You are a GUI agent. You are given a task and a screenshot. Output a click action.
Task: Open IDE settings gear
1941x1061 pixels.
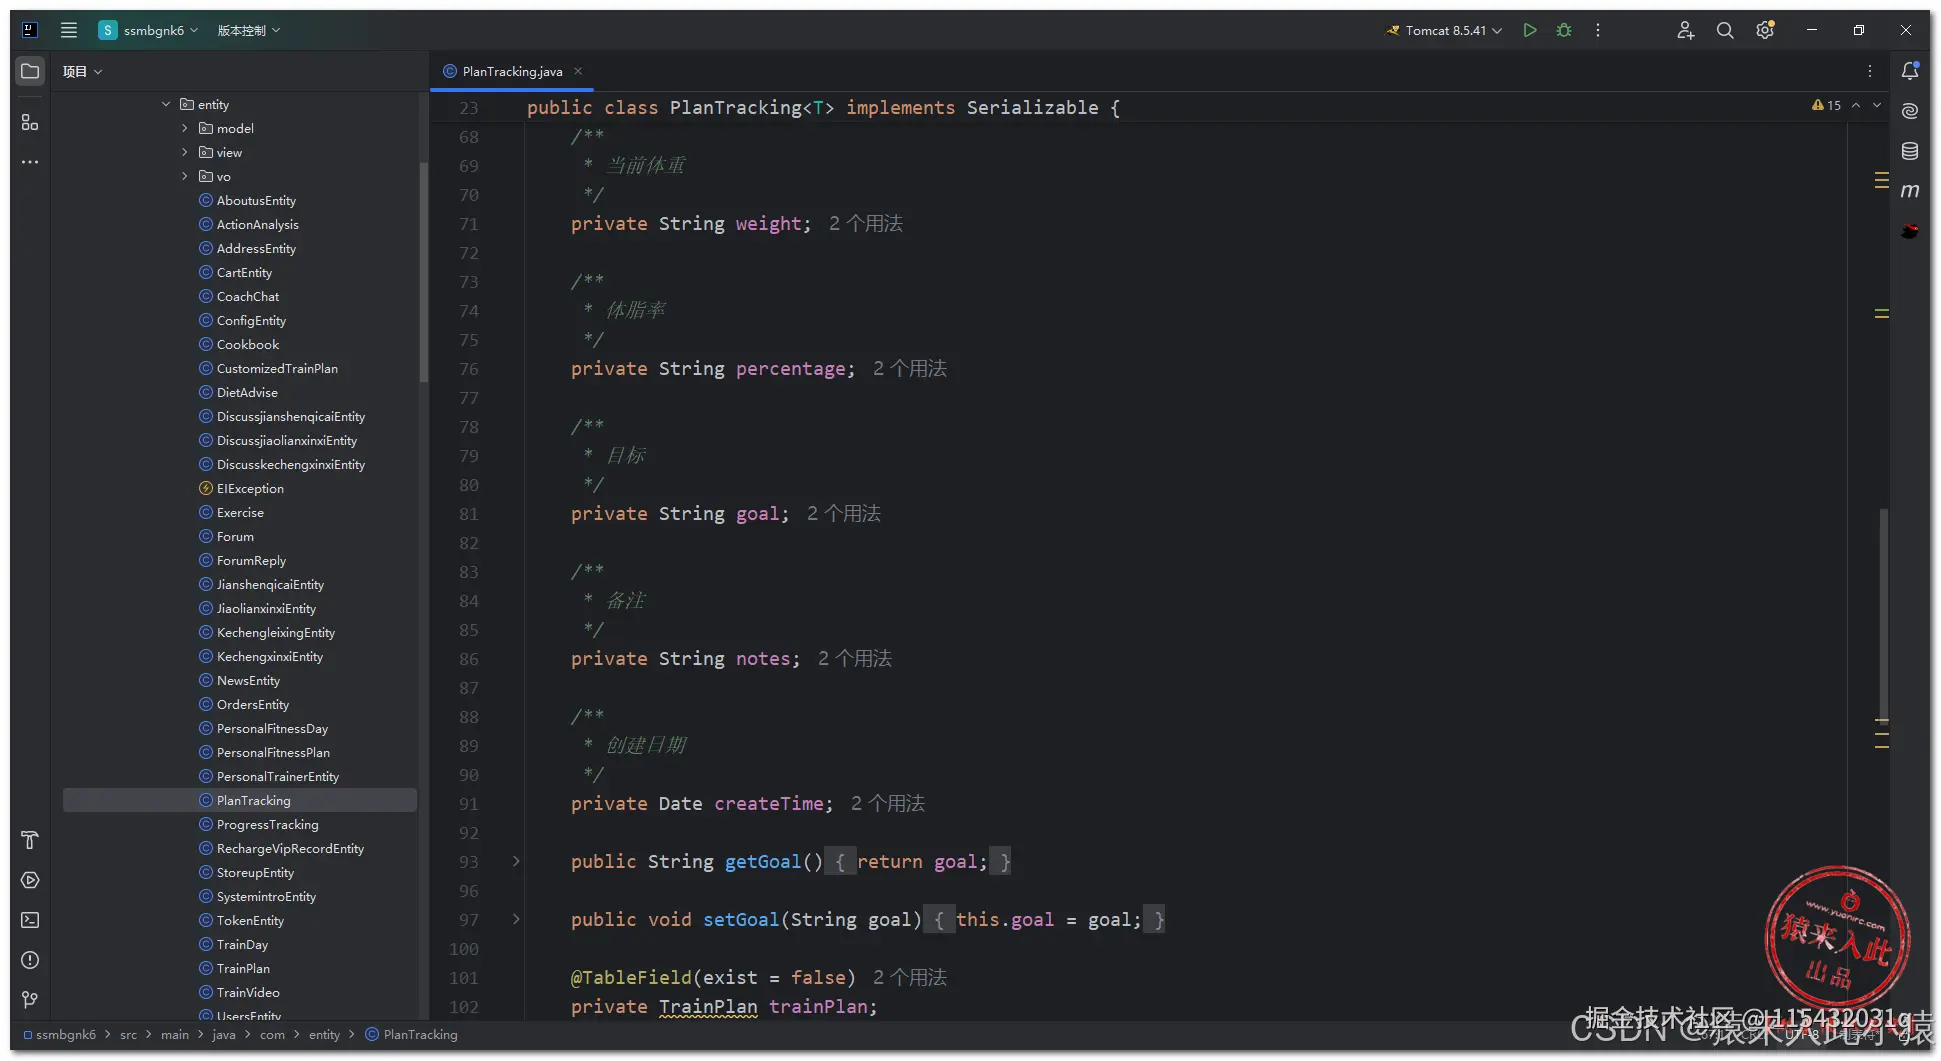1765,30
